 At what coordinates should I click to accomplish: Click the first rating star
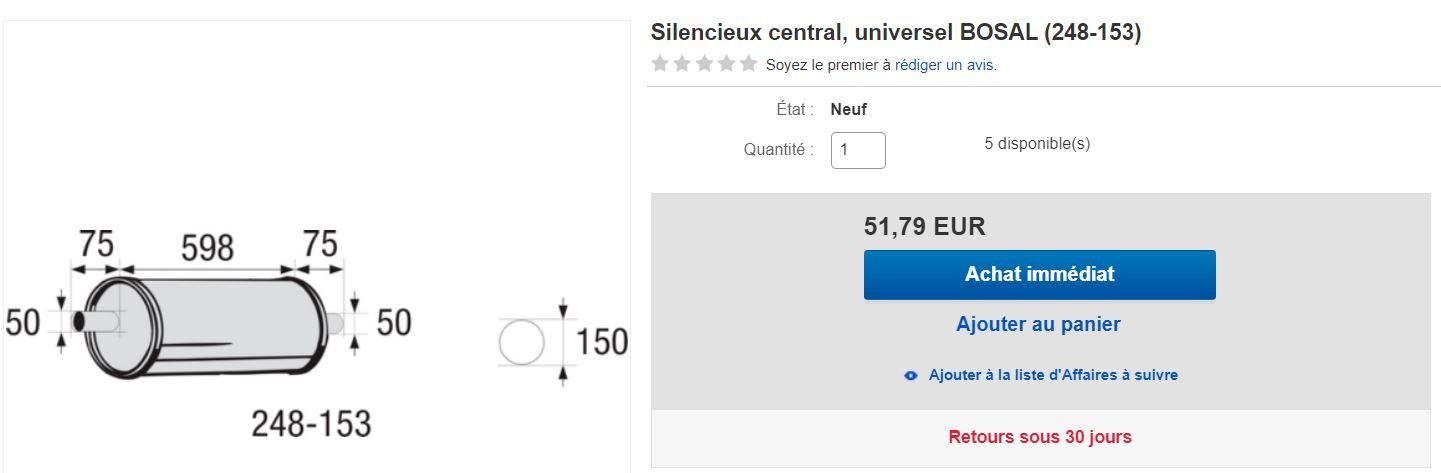tap(660, 64)
